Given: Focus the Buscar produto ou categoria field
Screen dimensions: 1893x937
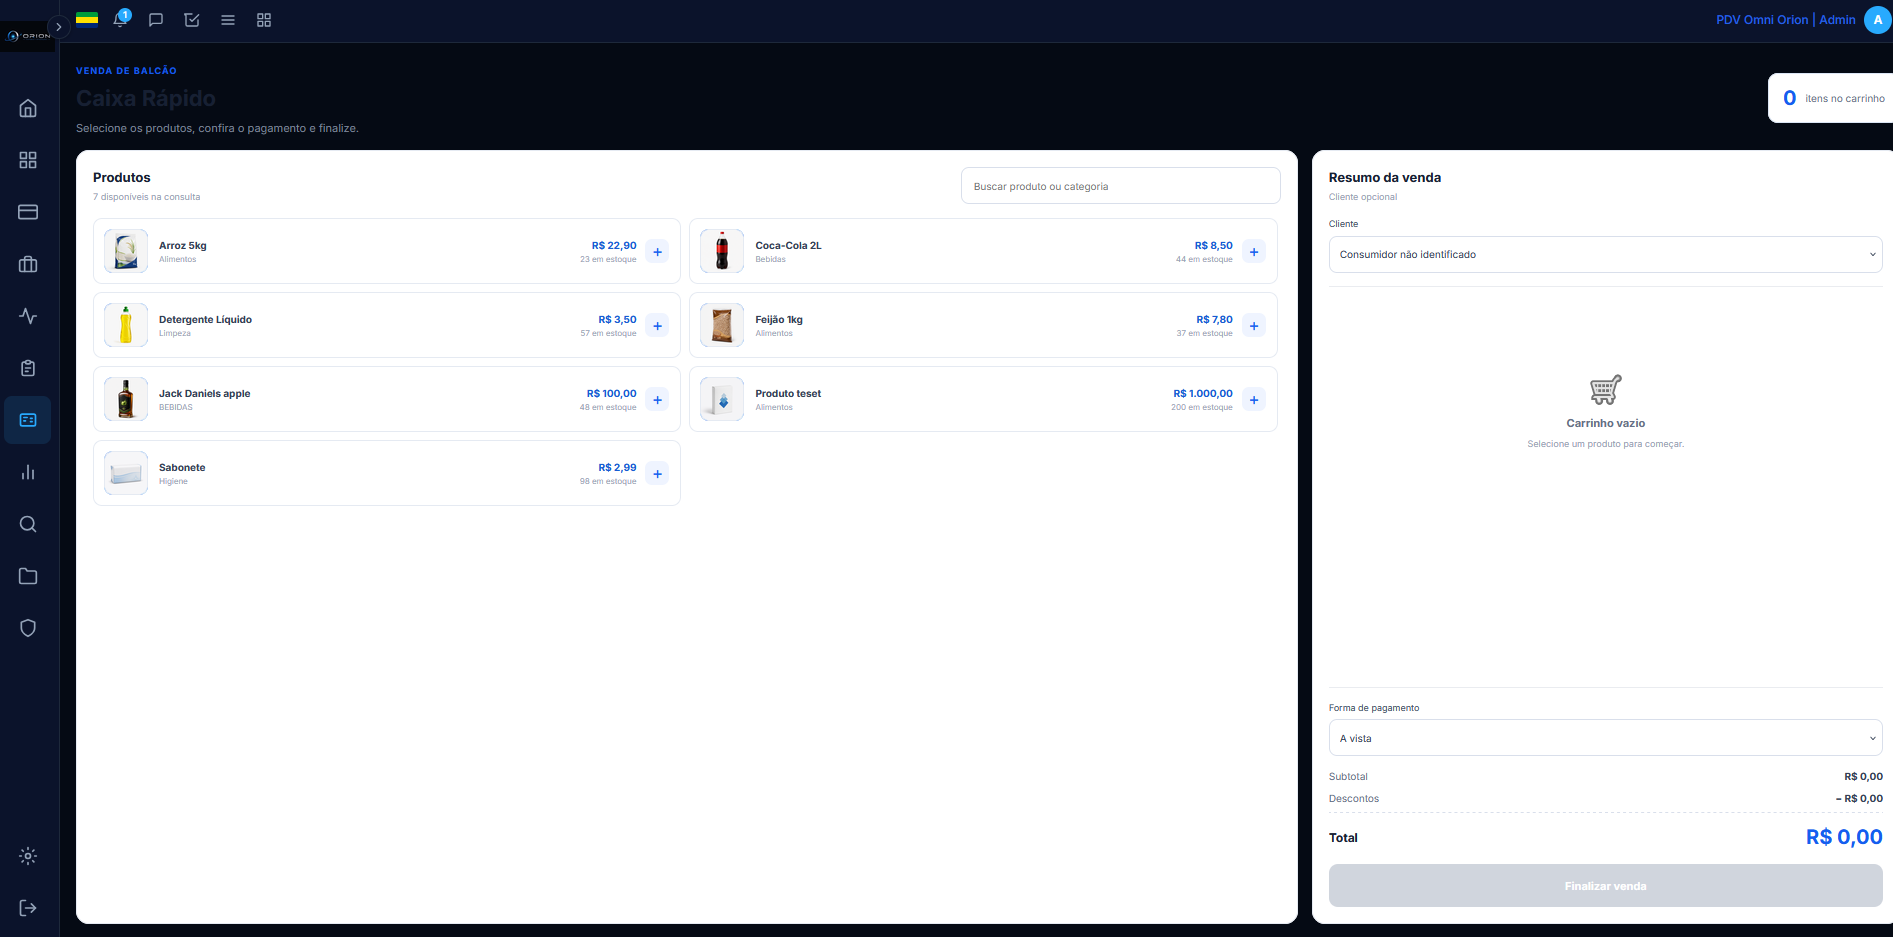Looking at the screenshot, I should [x=1120, y=186].
